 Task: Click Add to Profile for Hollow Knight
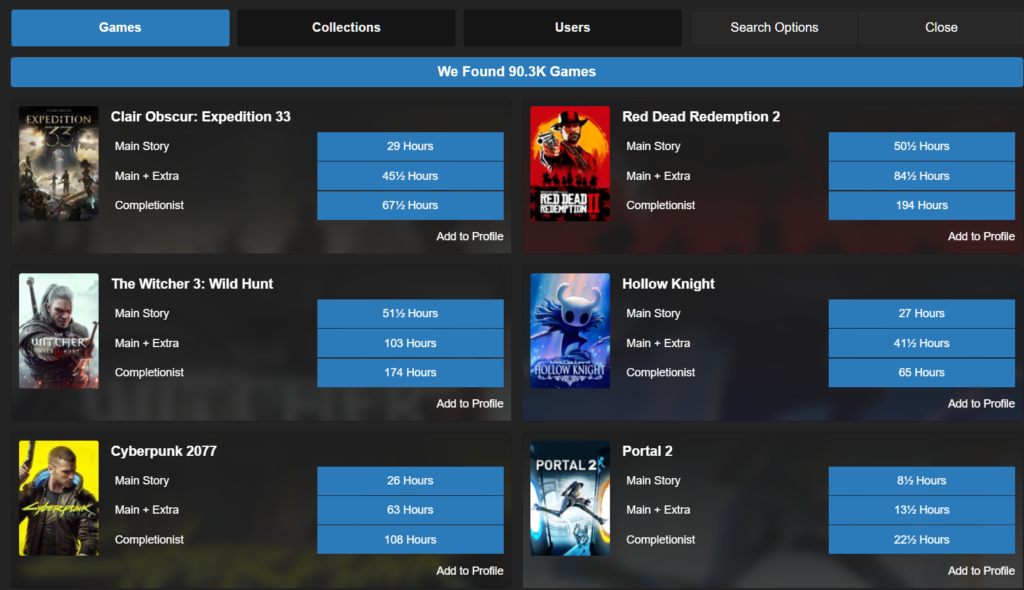981,404
